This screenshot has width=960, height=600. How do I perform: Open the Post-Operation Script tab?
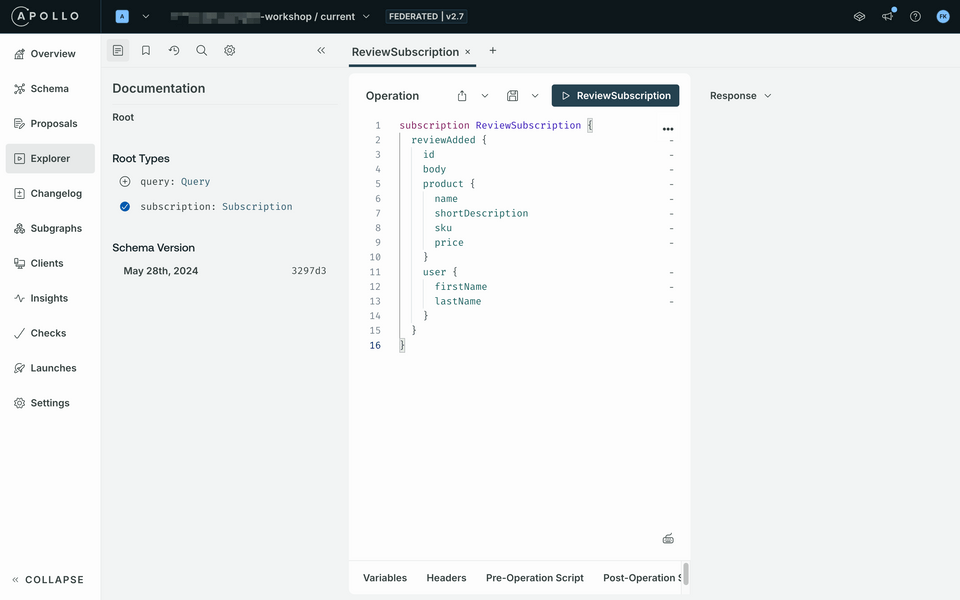pos(642,577)
